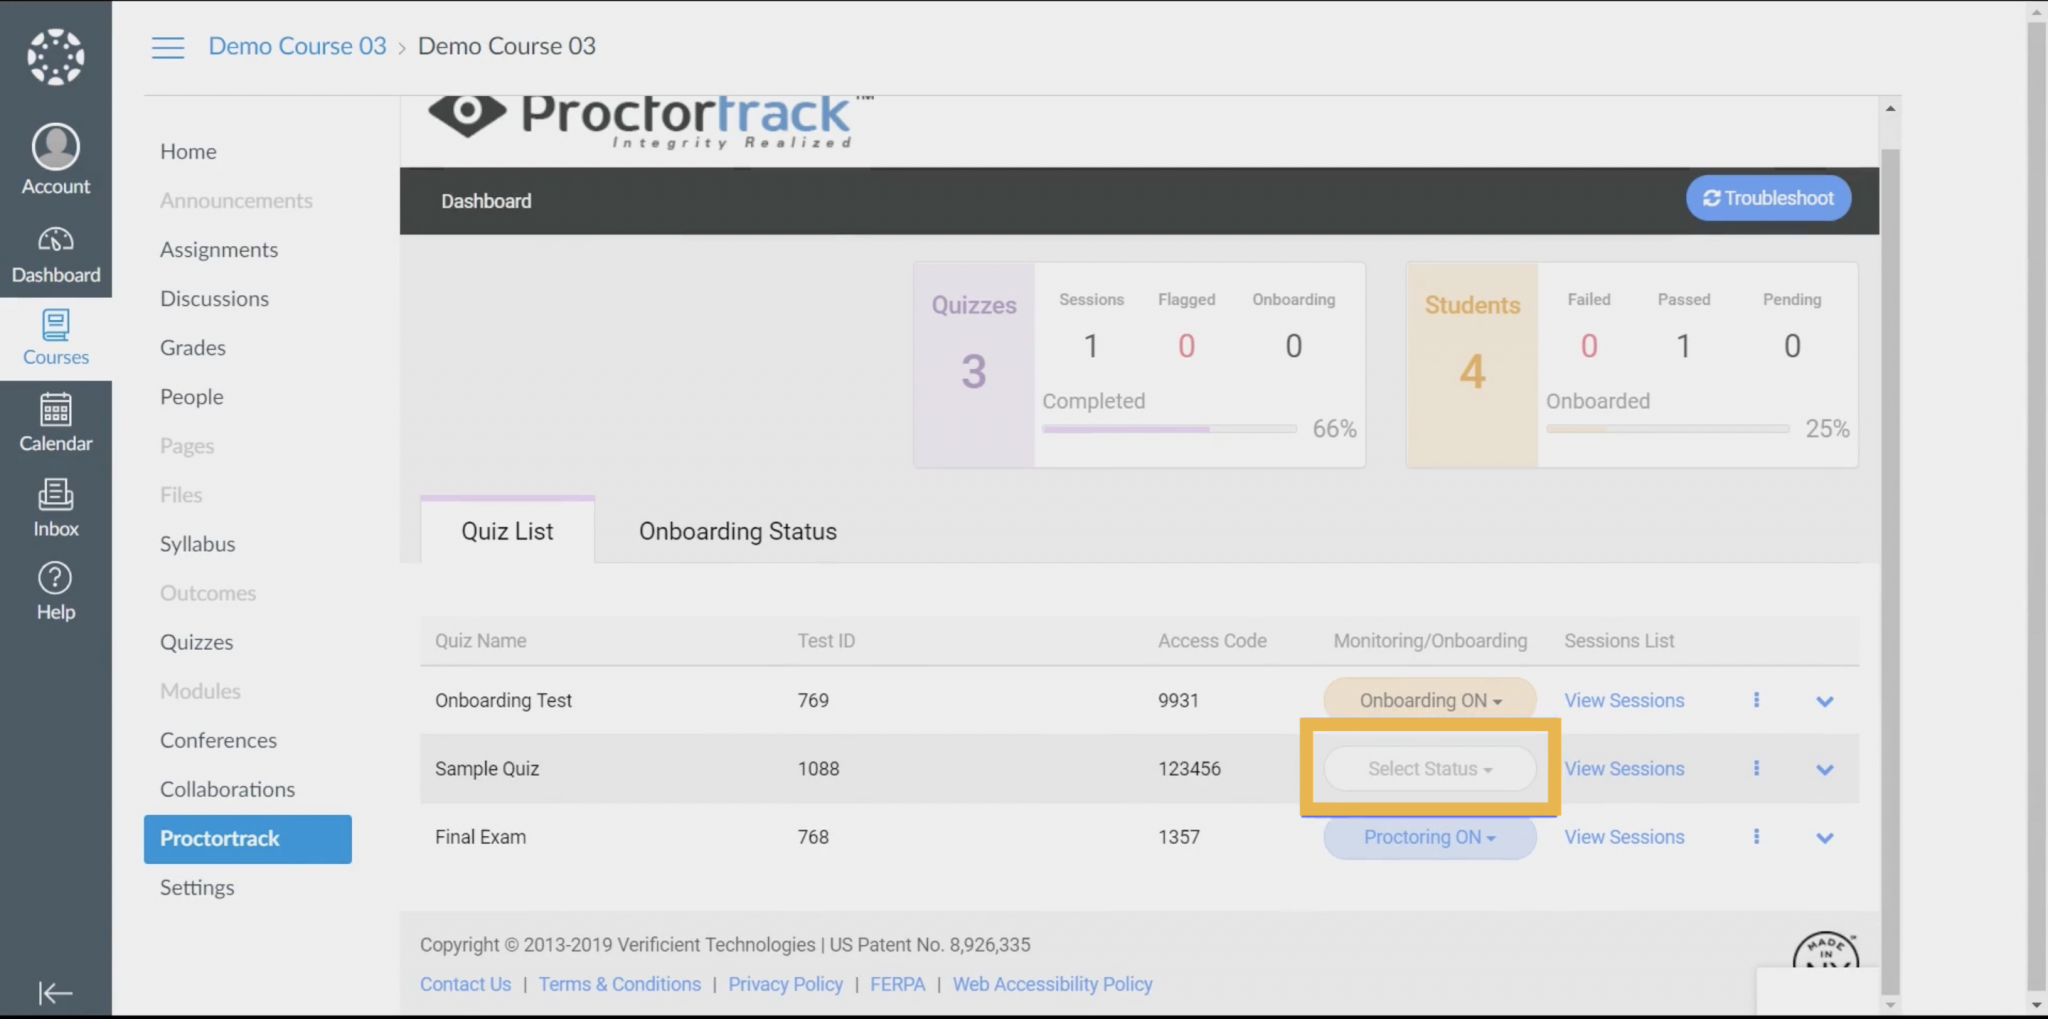Screen dimensions: 2048x1019
Task: View Sessions for Onboarding Test
Action: [1624, 700]
